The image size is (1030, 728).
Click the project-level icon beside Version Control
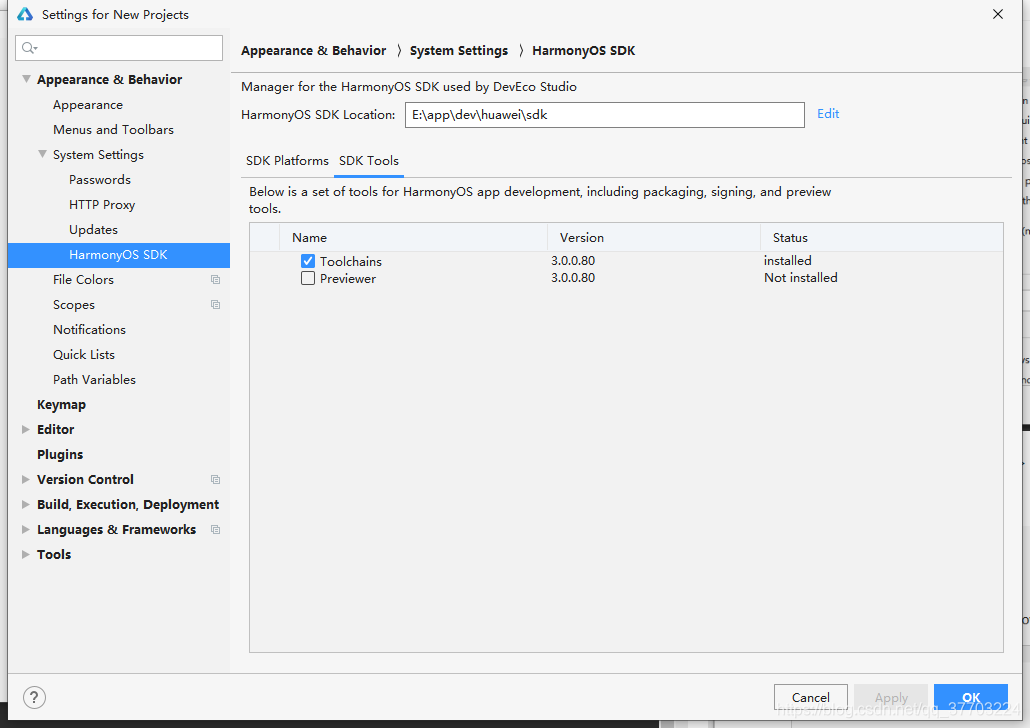coord(215,480)
